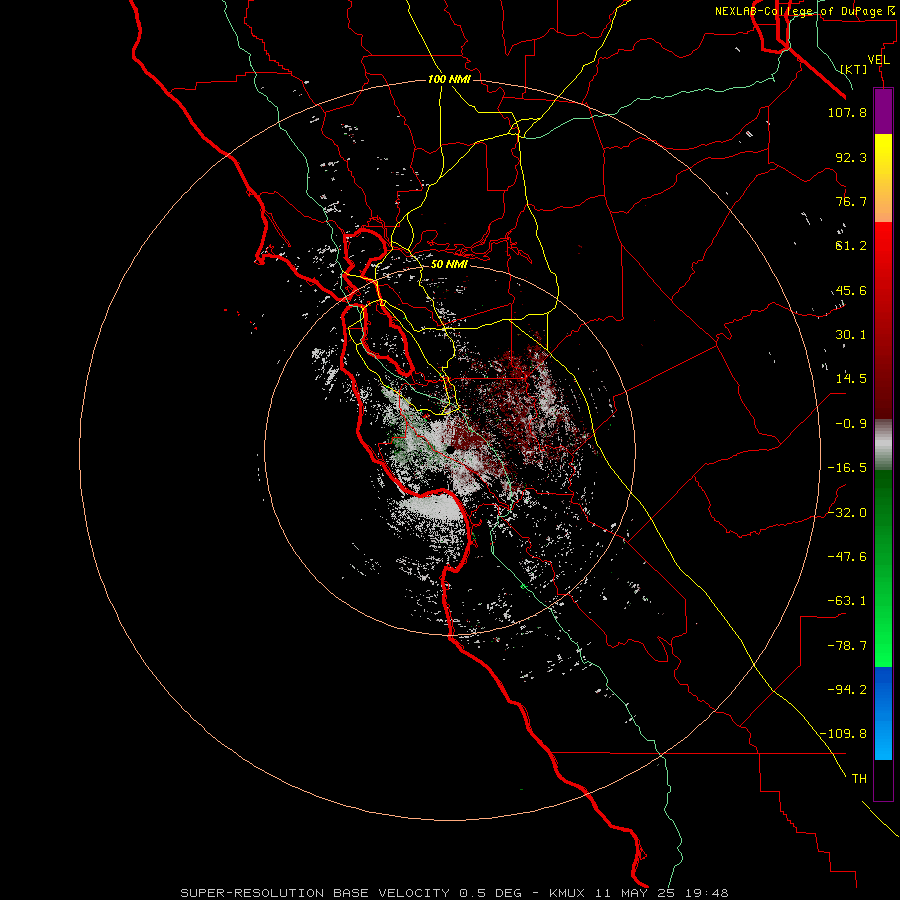The image size is (900, 900).
Task: Click the 50 NMI range ring label
Action: [449, 264]
